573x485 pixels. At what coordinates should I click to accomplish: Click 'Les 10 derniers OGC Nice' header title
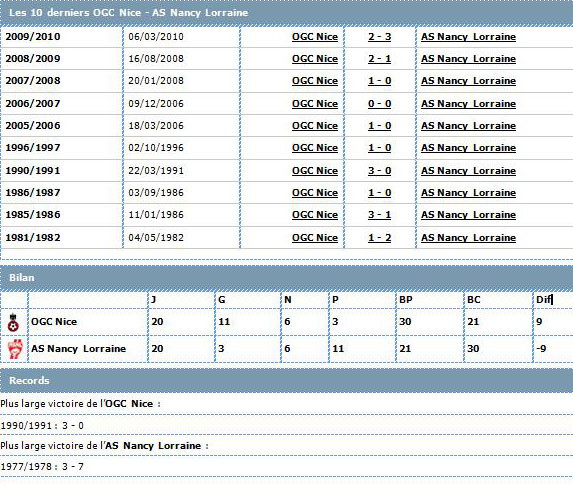129,13
